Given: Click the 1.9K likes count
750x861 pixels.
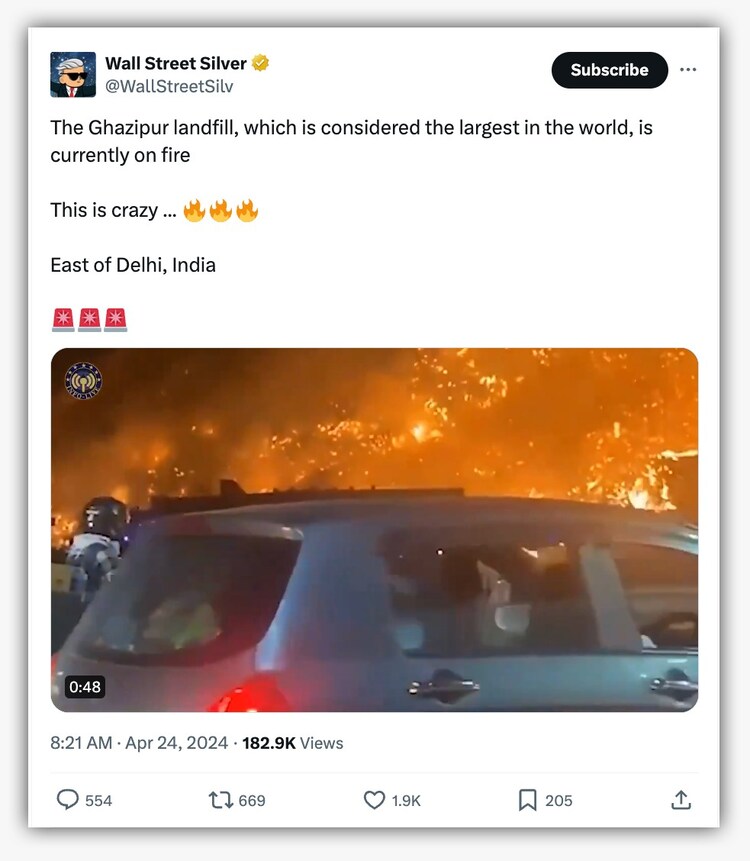Looking at the screenshot, I should coord(406,800).
